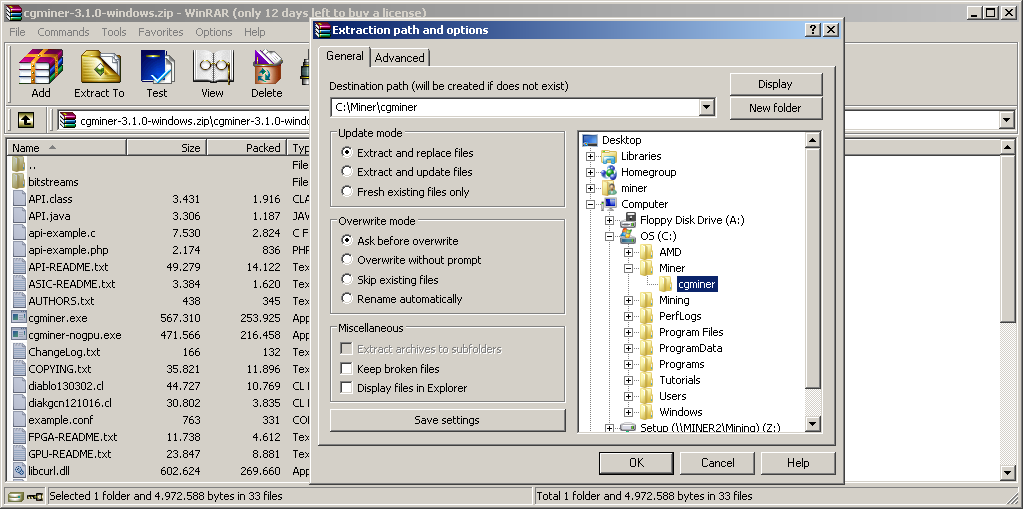Open the Commands menu

point(63,32)
